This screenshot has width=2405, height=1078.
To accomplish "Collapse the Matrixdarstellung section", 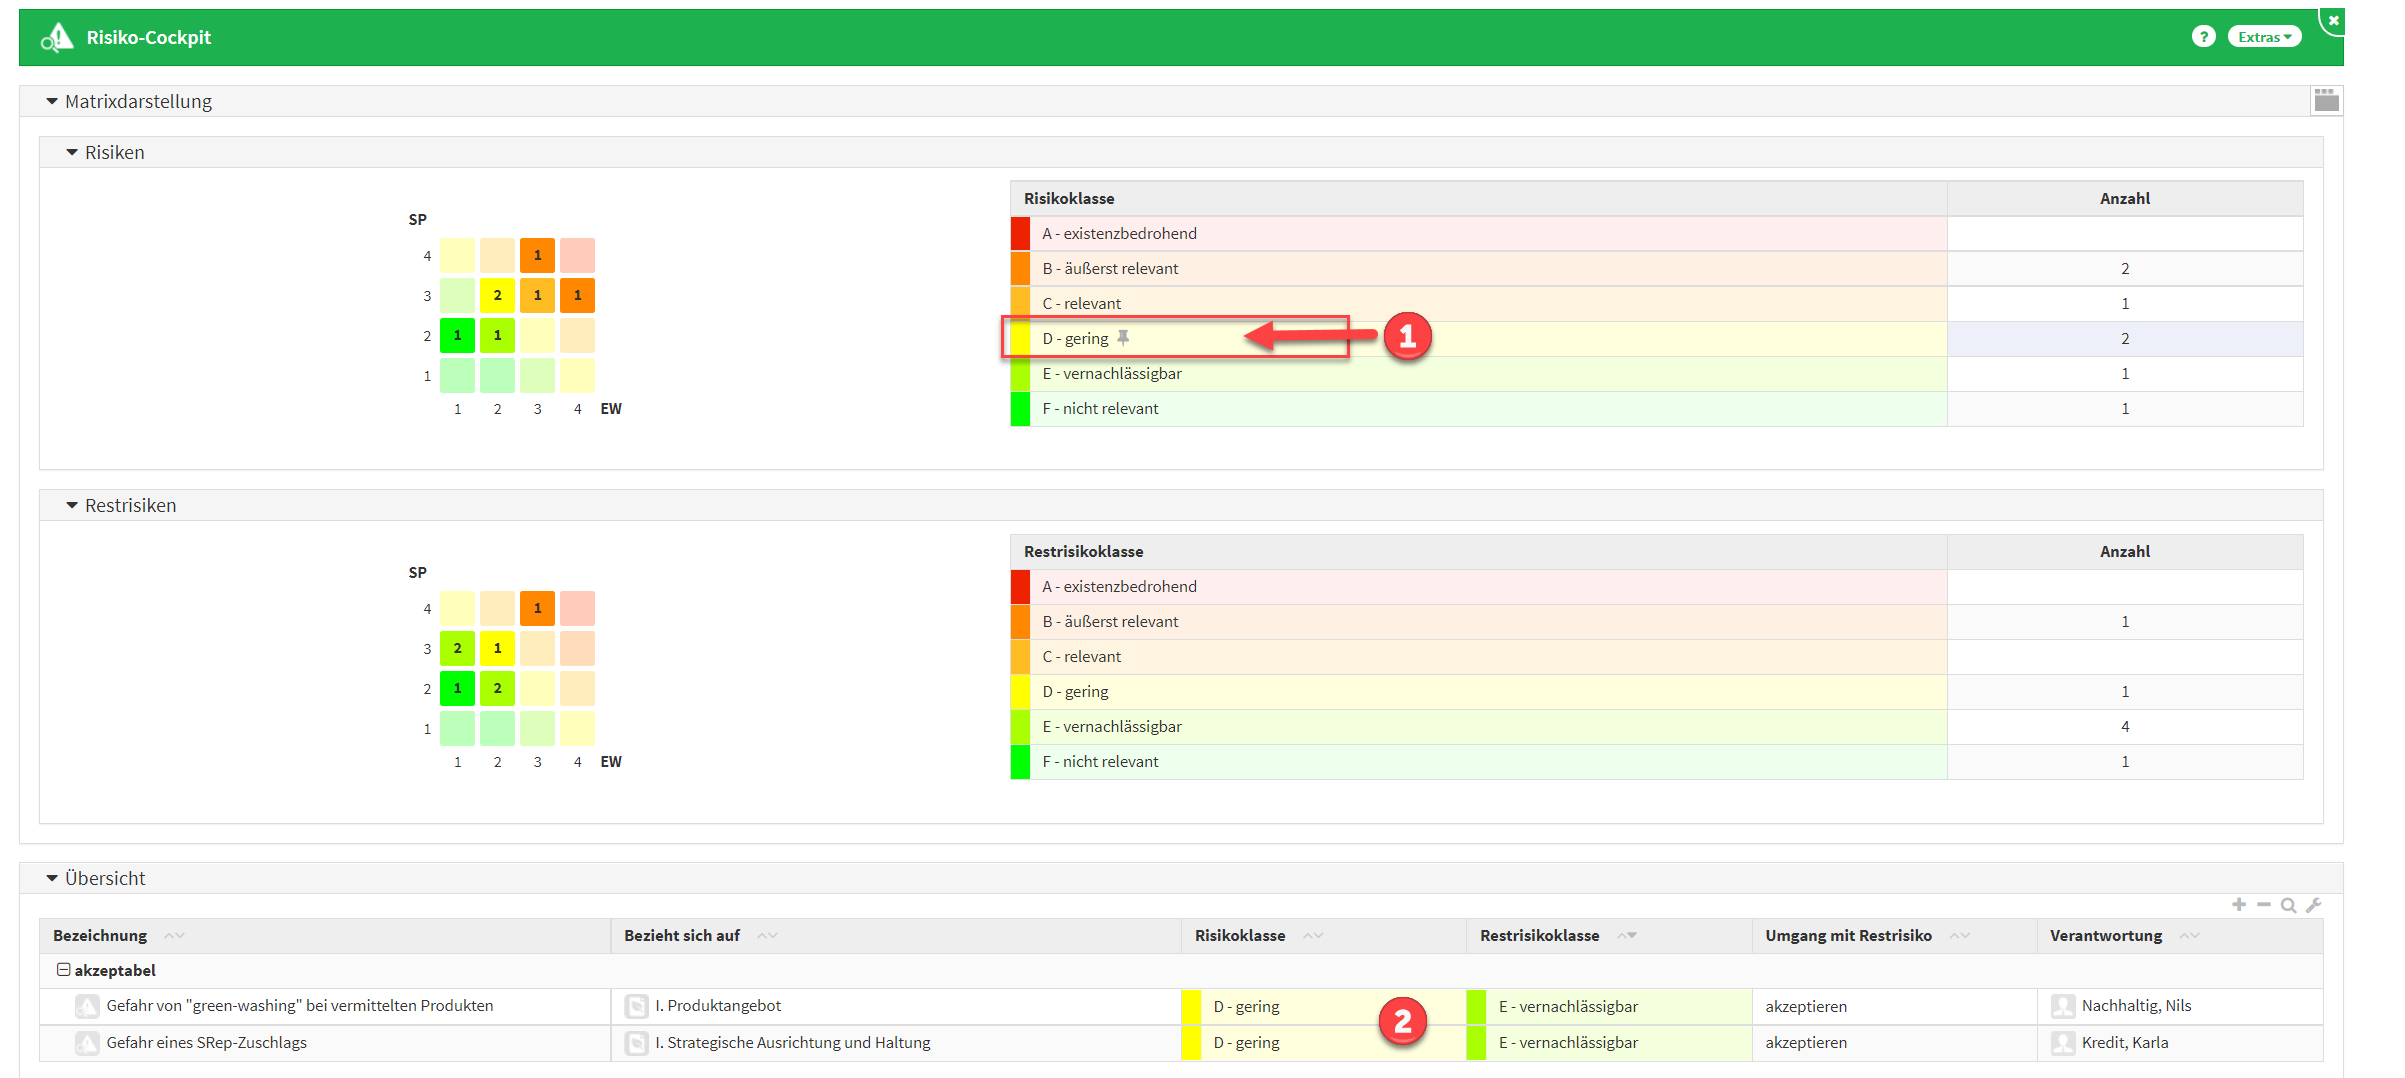I will pyautogui.click(x=52, y=101).
